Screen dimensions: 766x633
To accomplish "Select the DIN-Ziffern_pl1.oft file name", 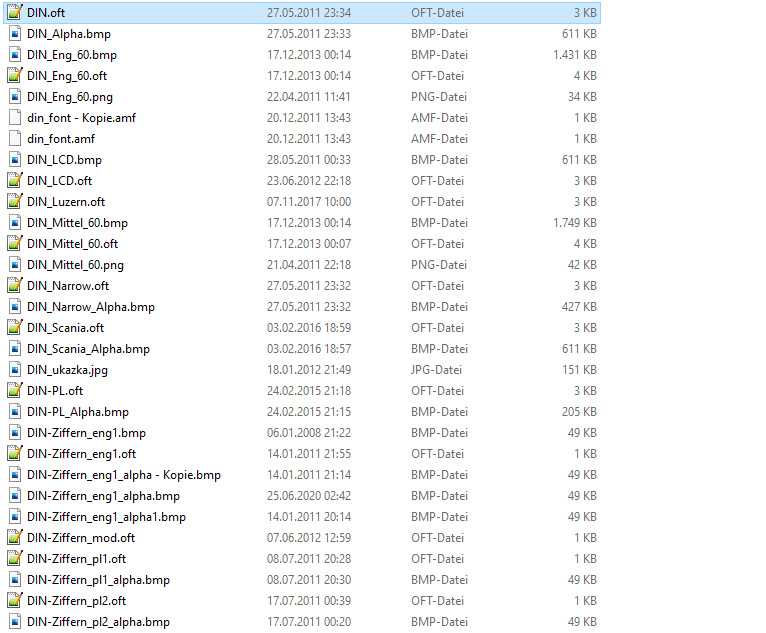I will coord(76,559).
